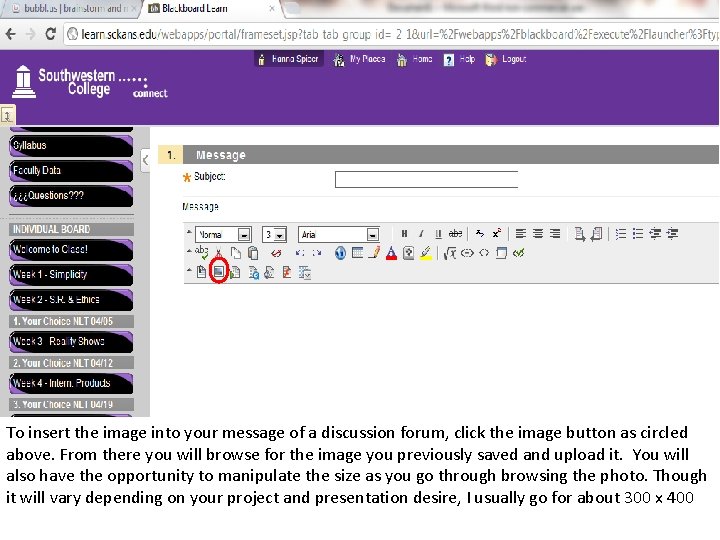720x540 pixels.
Task: Go to Home in the top bar
Action: tap(415, 59)
